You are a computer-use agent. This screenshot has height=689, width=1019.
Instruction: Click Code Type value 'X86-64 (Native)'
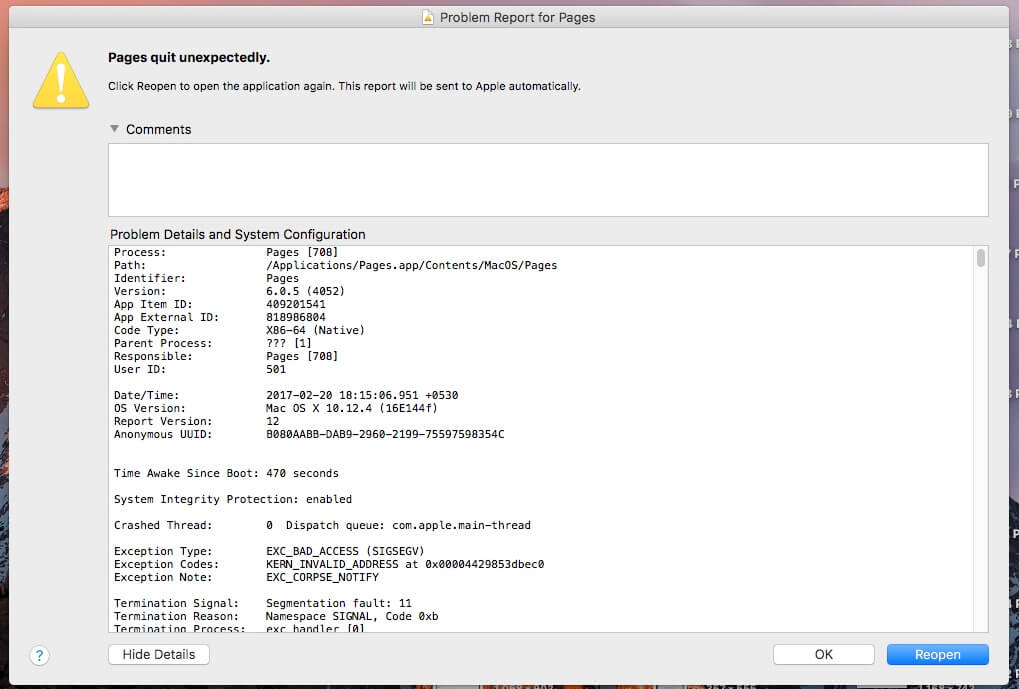[315, 330]
